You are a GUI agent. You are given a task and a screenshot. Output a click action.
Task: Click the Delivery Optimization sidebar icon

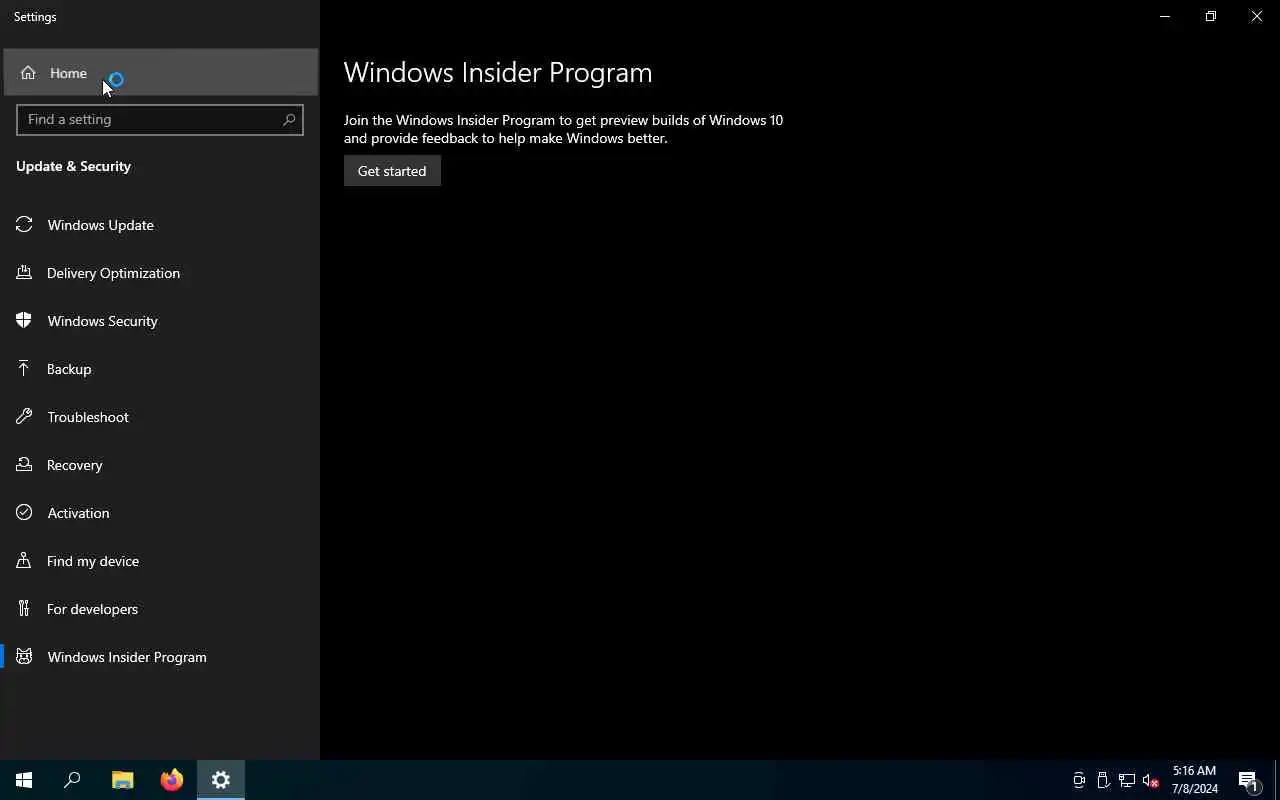24,273
